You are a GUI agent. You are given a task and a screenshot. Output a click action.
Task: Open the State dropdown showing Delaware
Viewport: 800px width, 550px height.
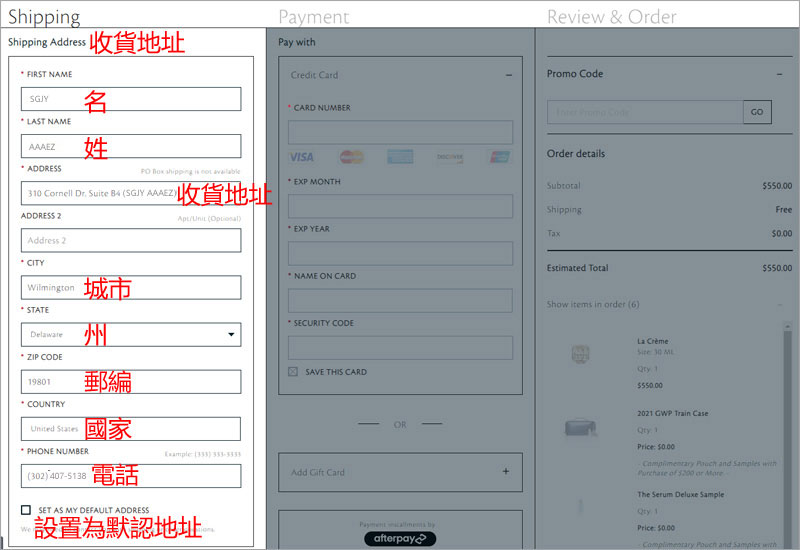[131, 335]
